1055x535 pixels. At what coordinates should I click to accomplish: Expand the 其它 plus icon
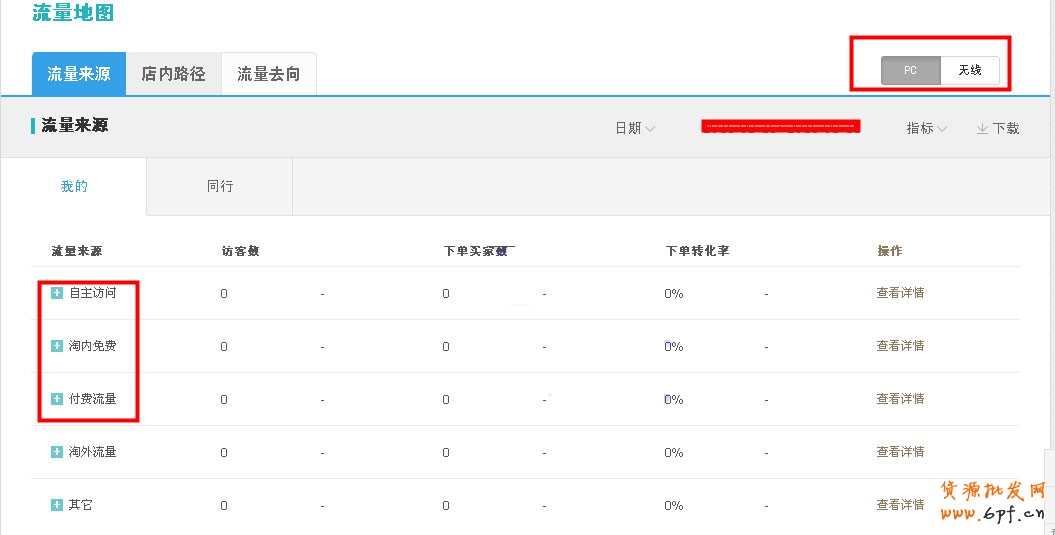pos(57,505)
